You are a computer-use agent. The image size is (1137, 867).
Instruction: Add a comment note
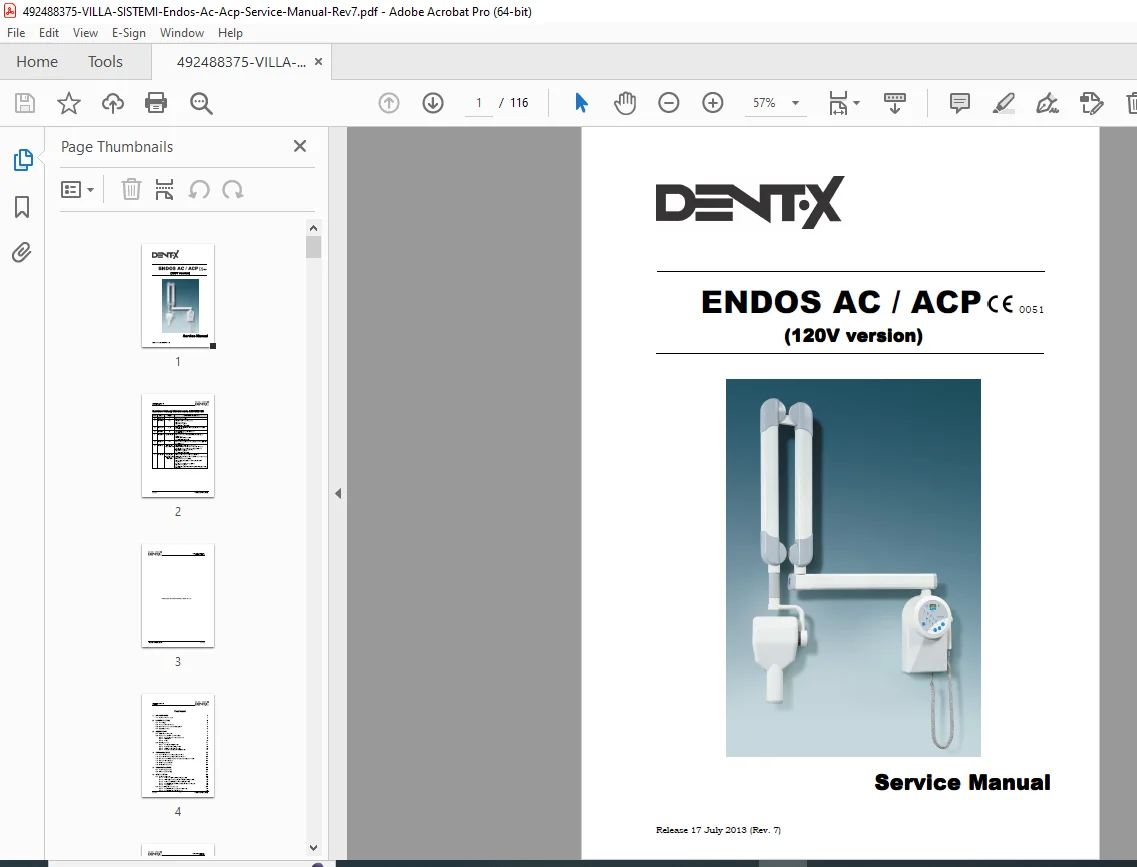click(959, 103)
